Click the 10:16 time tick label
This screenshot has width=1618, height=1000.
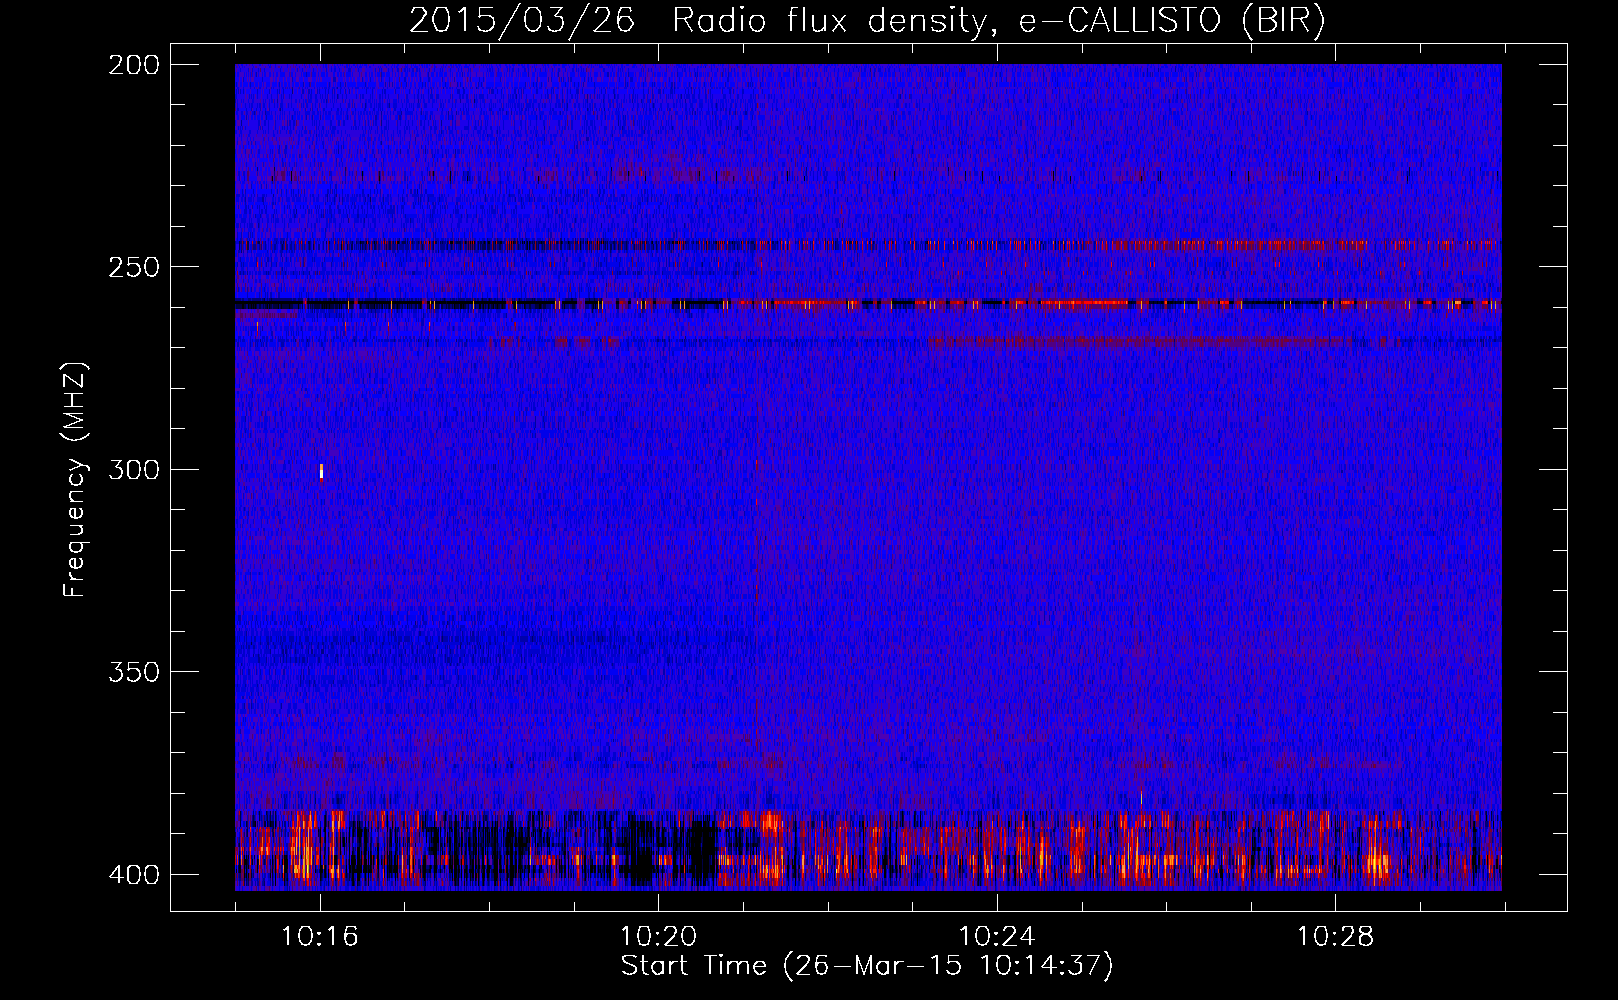click(320, 937)
